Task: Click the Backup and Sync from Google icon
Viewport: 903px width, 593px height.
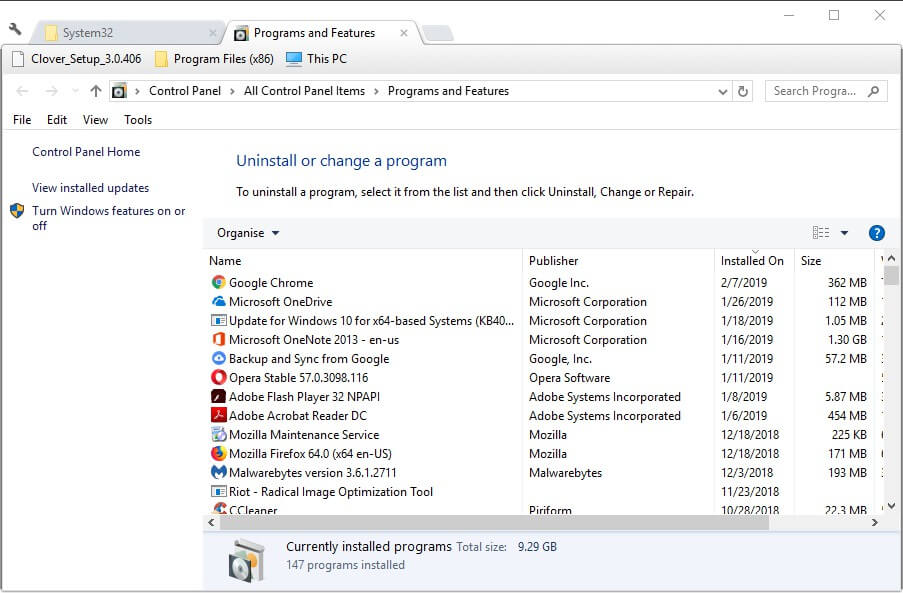Action: click(x=218, y=358)
